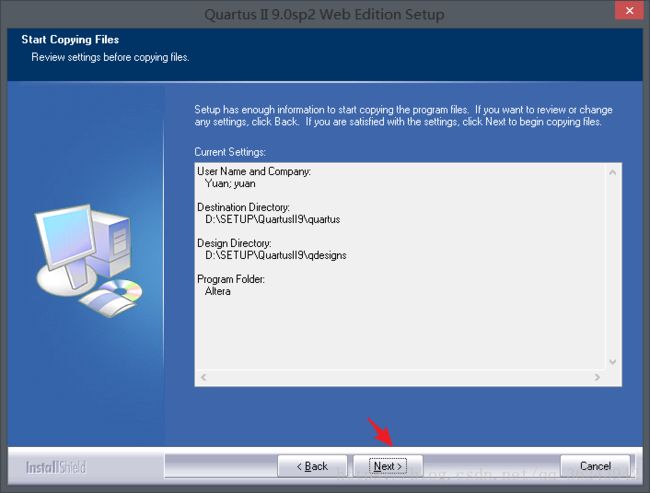Click the InstallShield logo
The width and height of the screenshot is (650, 493).
coord(56,467)
